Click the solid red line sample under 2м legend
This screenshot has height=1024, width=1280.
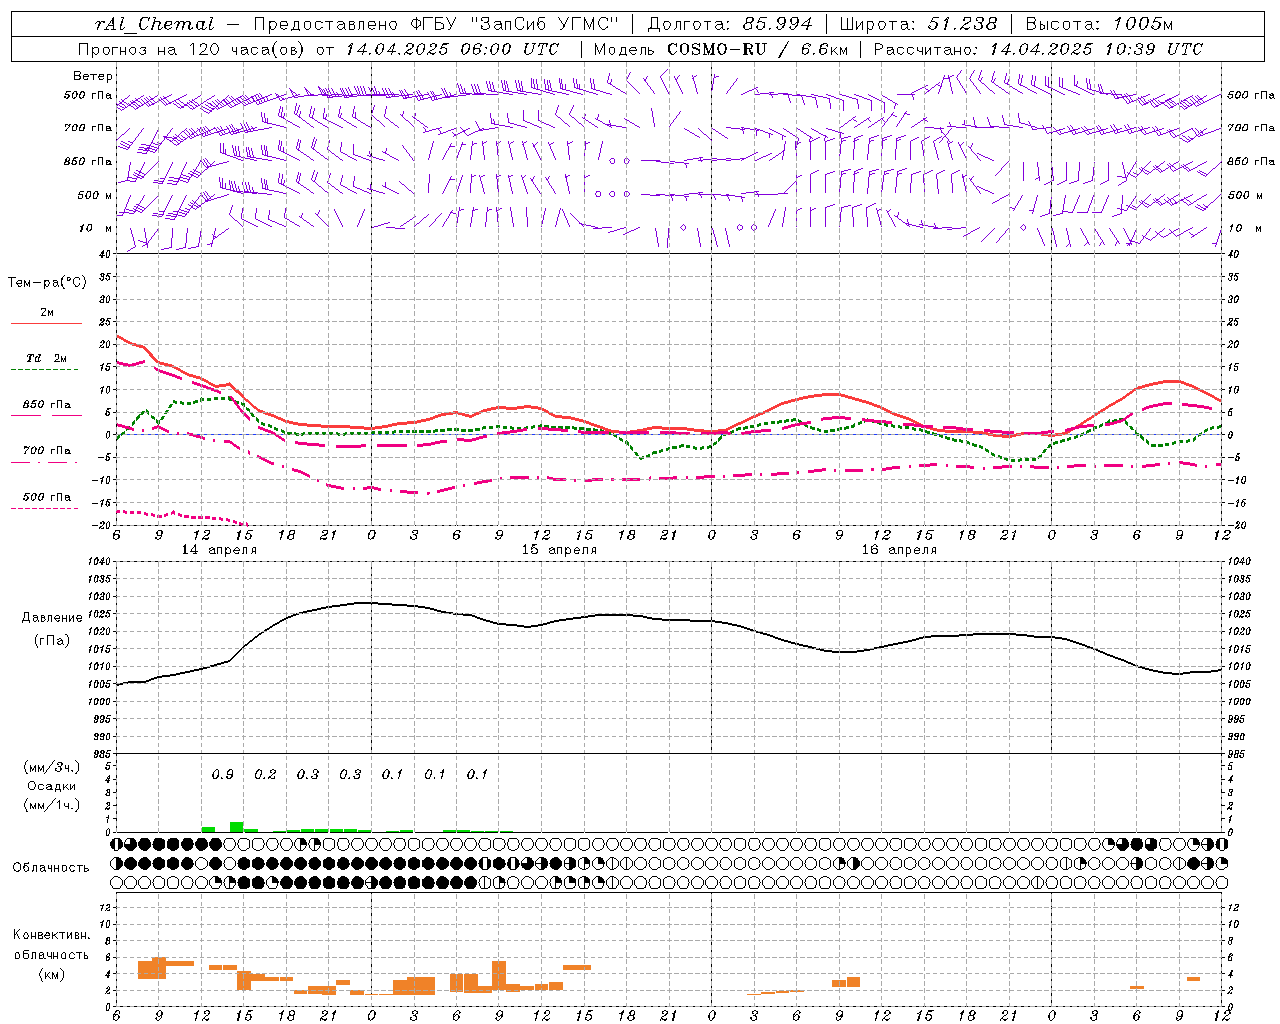pos(46,324)
